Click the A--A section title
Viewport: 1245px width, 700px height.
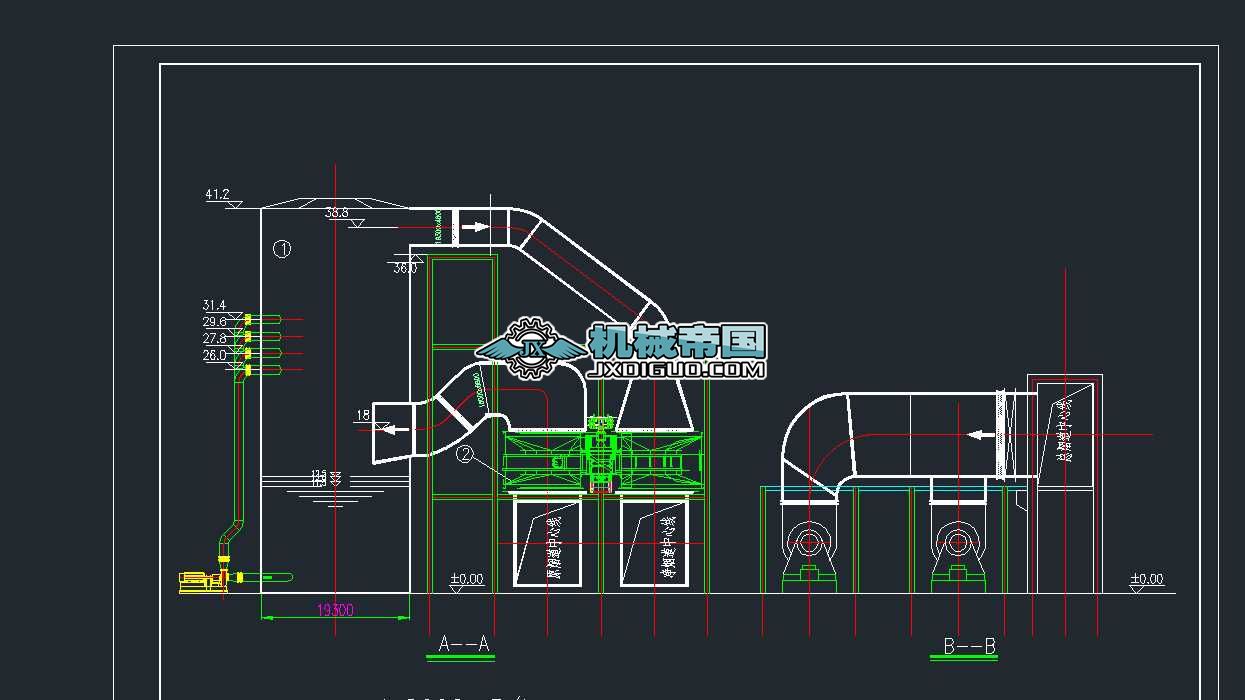(x=462, y=641)
